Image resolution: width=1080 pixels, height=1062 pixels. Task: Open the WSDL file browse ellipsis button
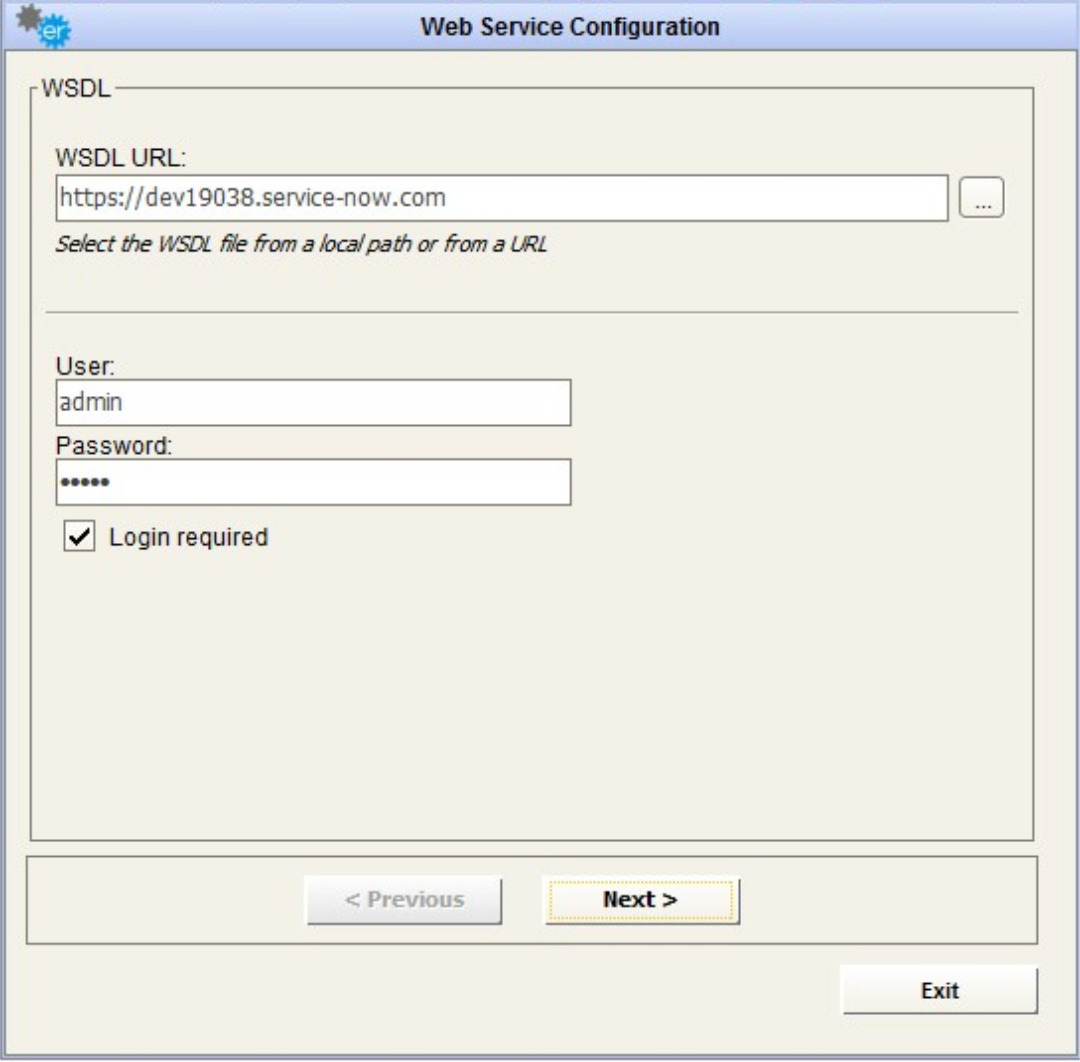pos(981,199)
